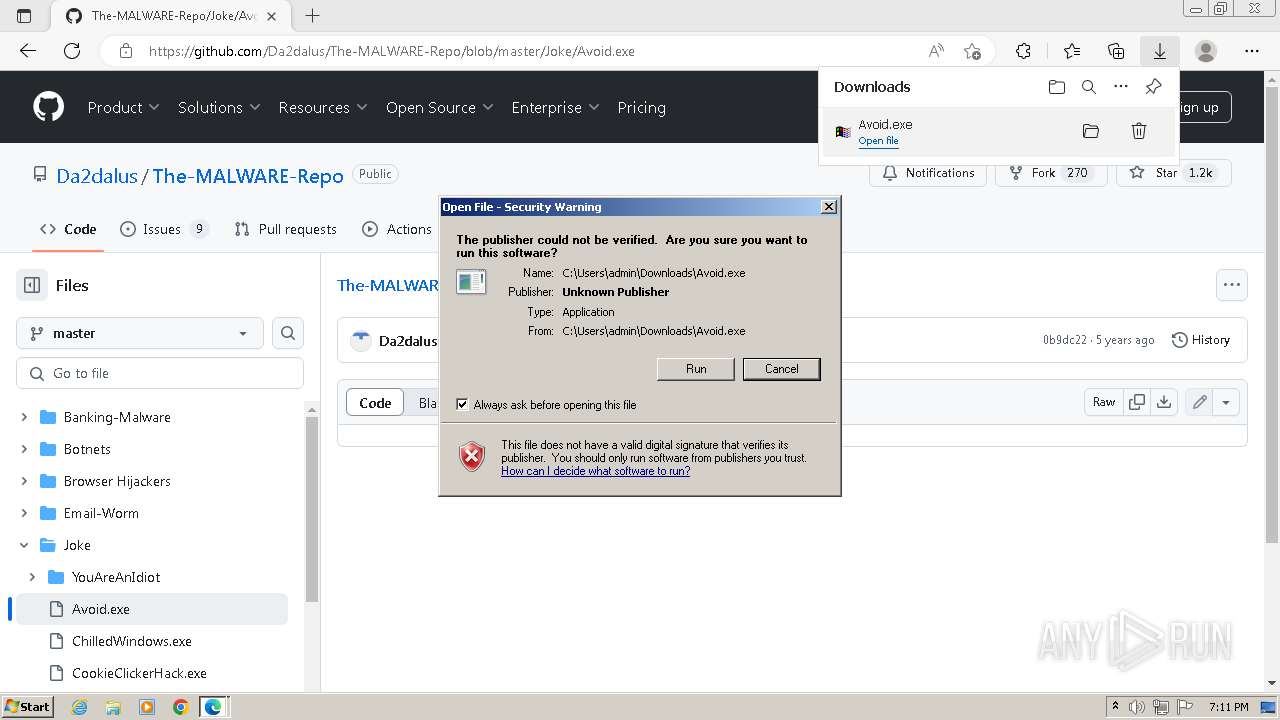Viewport: 1280px width, 720px height.
Task: Select the Code view tab
Action: coord(375,402)
